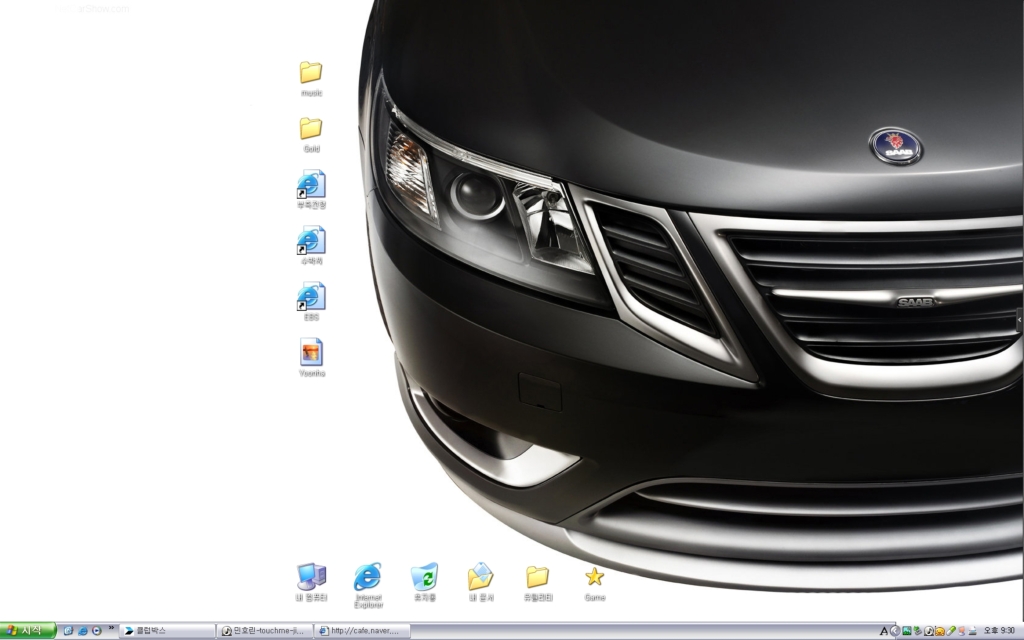Click the Safely Remove Hardware tray icon
Image resolution: width=1024 pixels, height=640 pixels.
[x=918, y=631]
